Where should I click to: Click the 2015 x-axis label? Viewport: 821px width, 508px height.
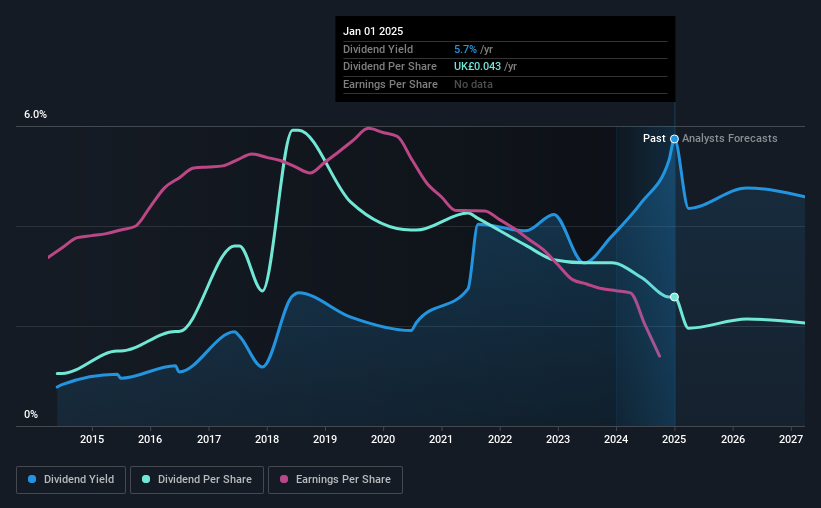pos(92,439)
